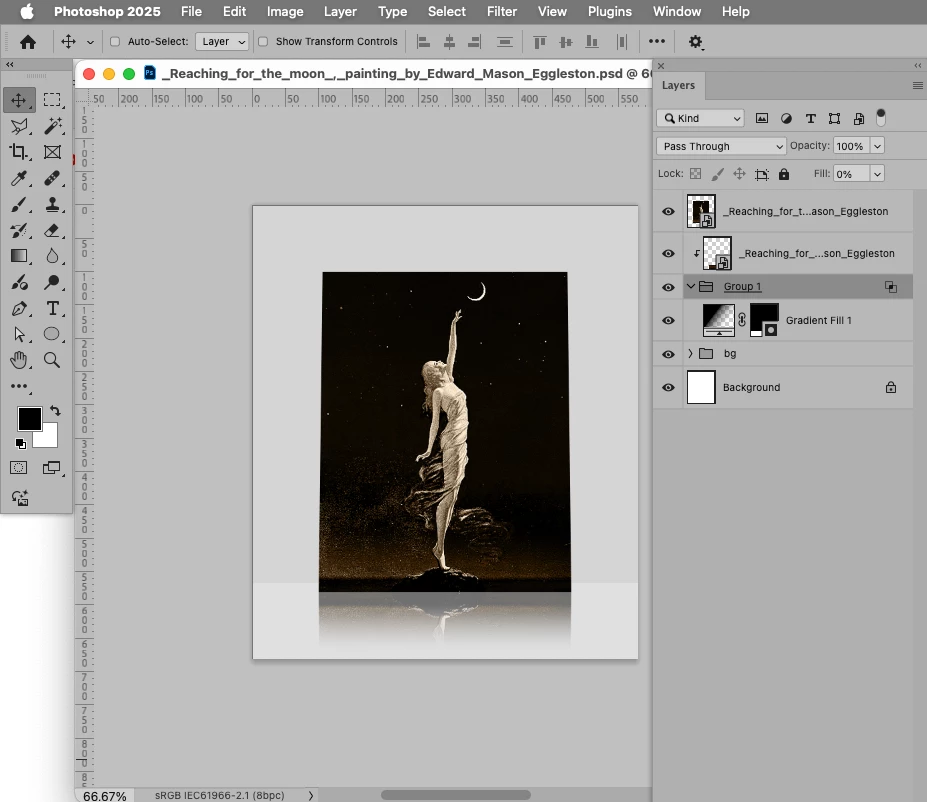The image size is (927, 802).
Task: Open the Fill slider dropdown arrow
Action: pos(877,174)
